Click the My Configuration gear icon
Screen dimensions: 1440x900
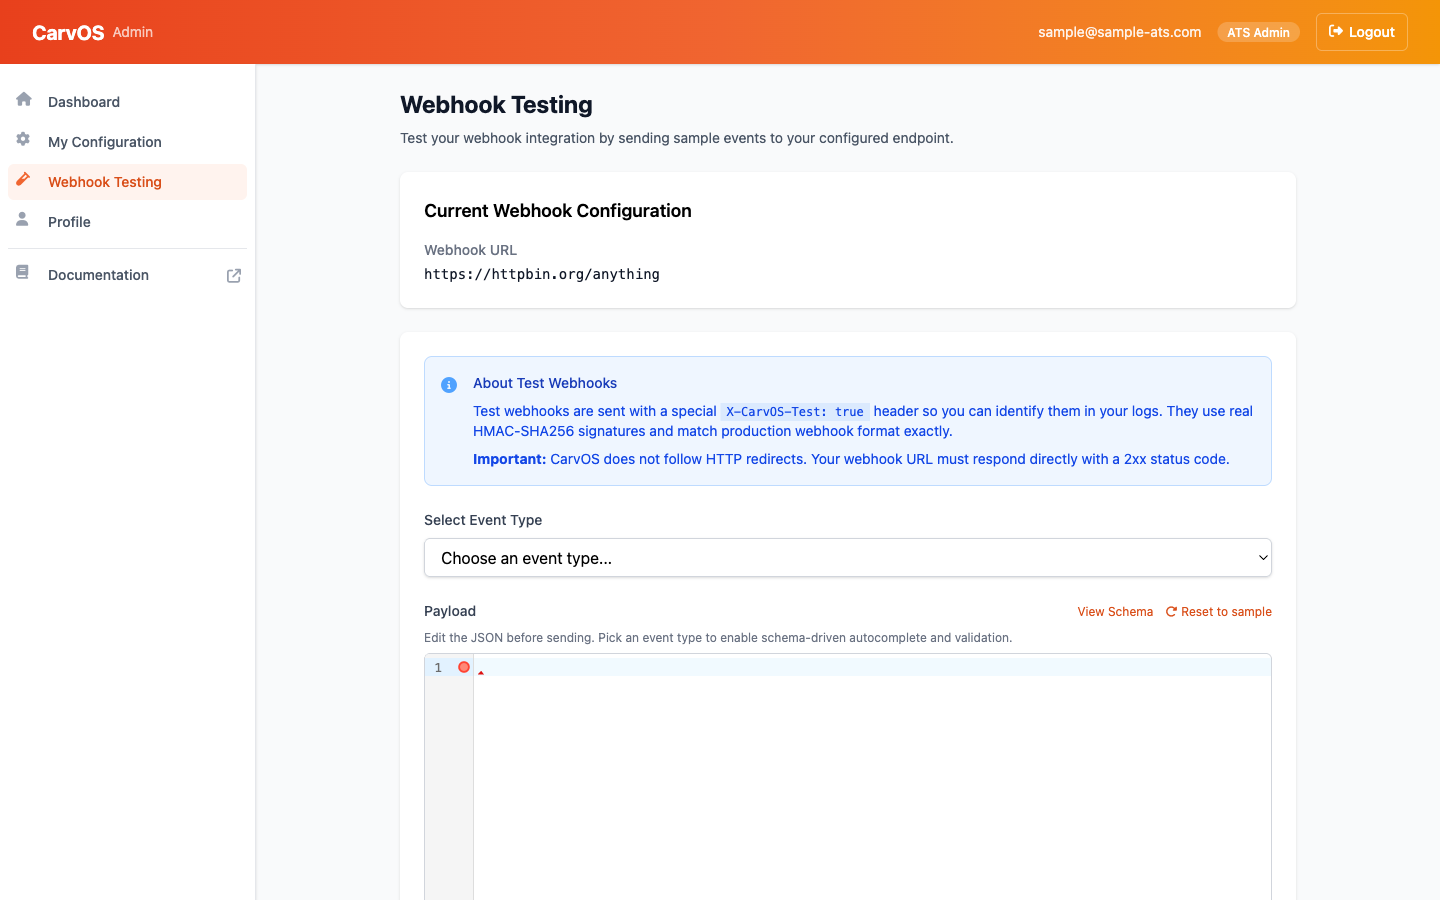pyautogui.click(x=23, y=139)
